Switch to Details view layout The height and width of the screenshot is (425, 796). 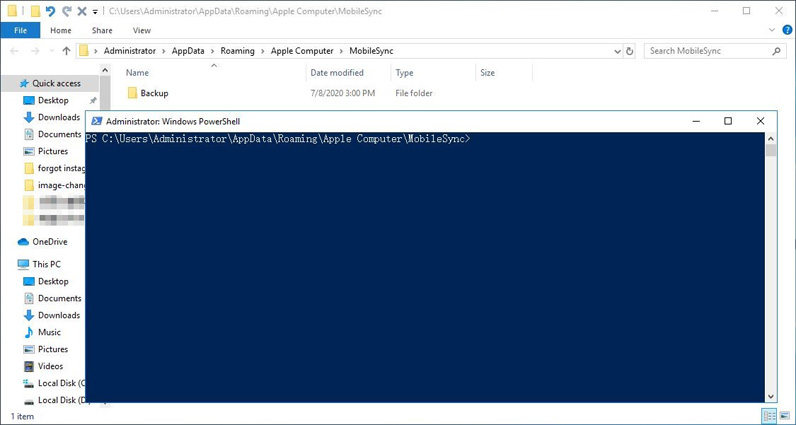(769, 416)
